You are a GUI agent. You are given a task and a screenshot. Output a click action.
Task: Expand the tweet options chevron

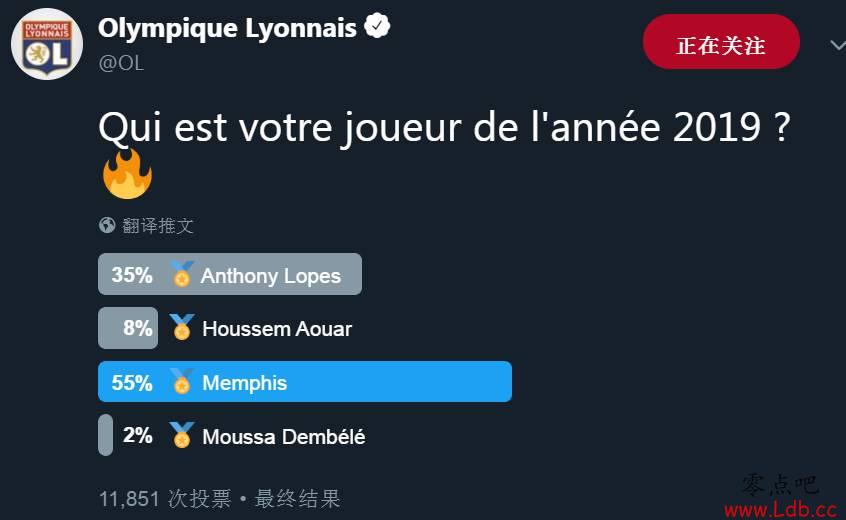point(838,45)
